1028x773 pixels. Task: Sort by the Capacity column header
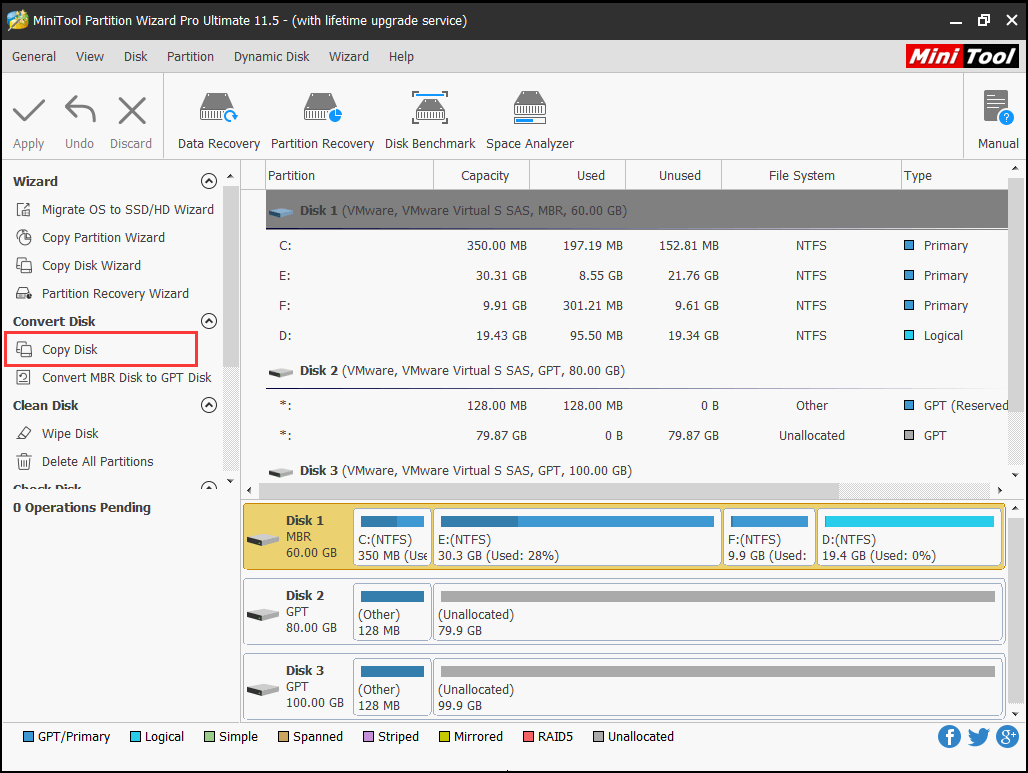coord(482,176)
